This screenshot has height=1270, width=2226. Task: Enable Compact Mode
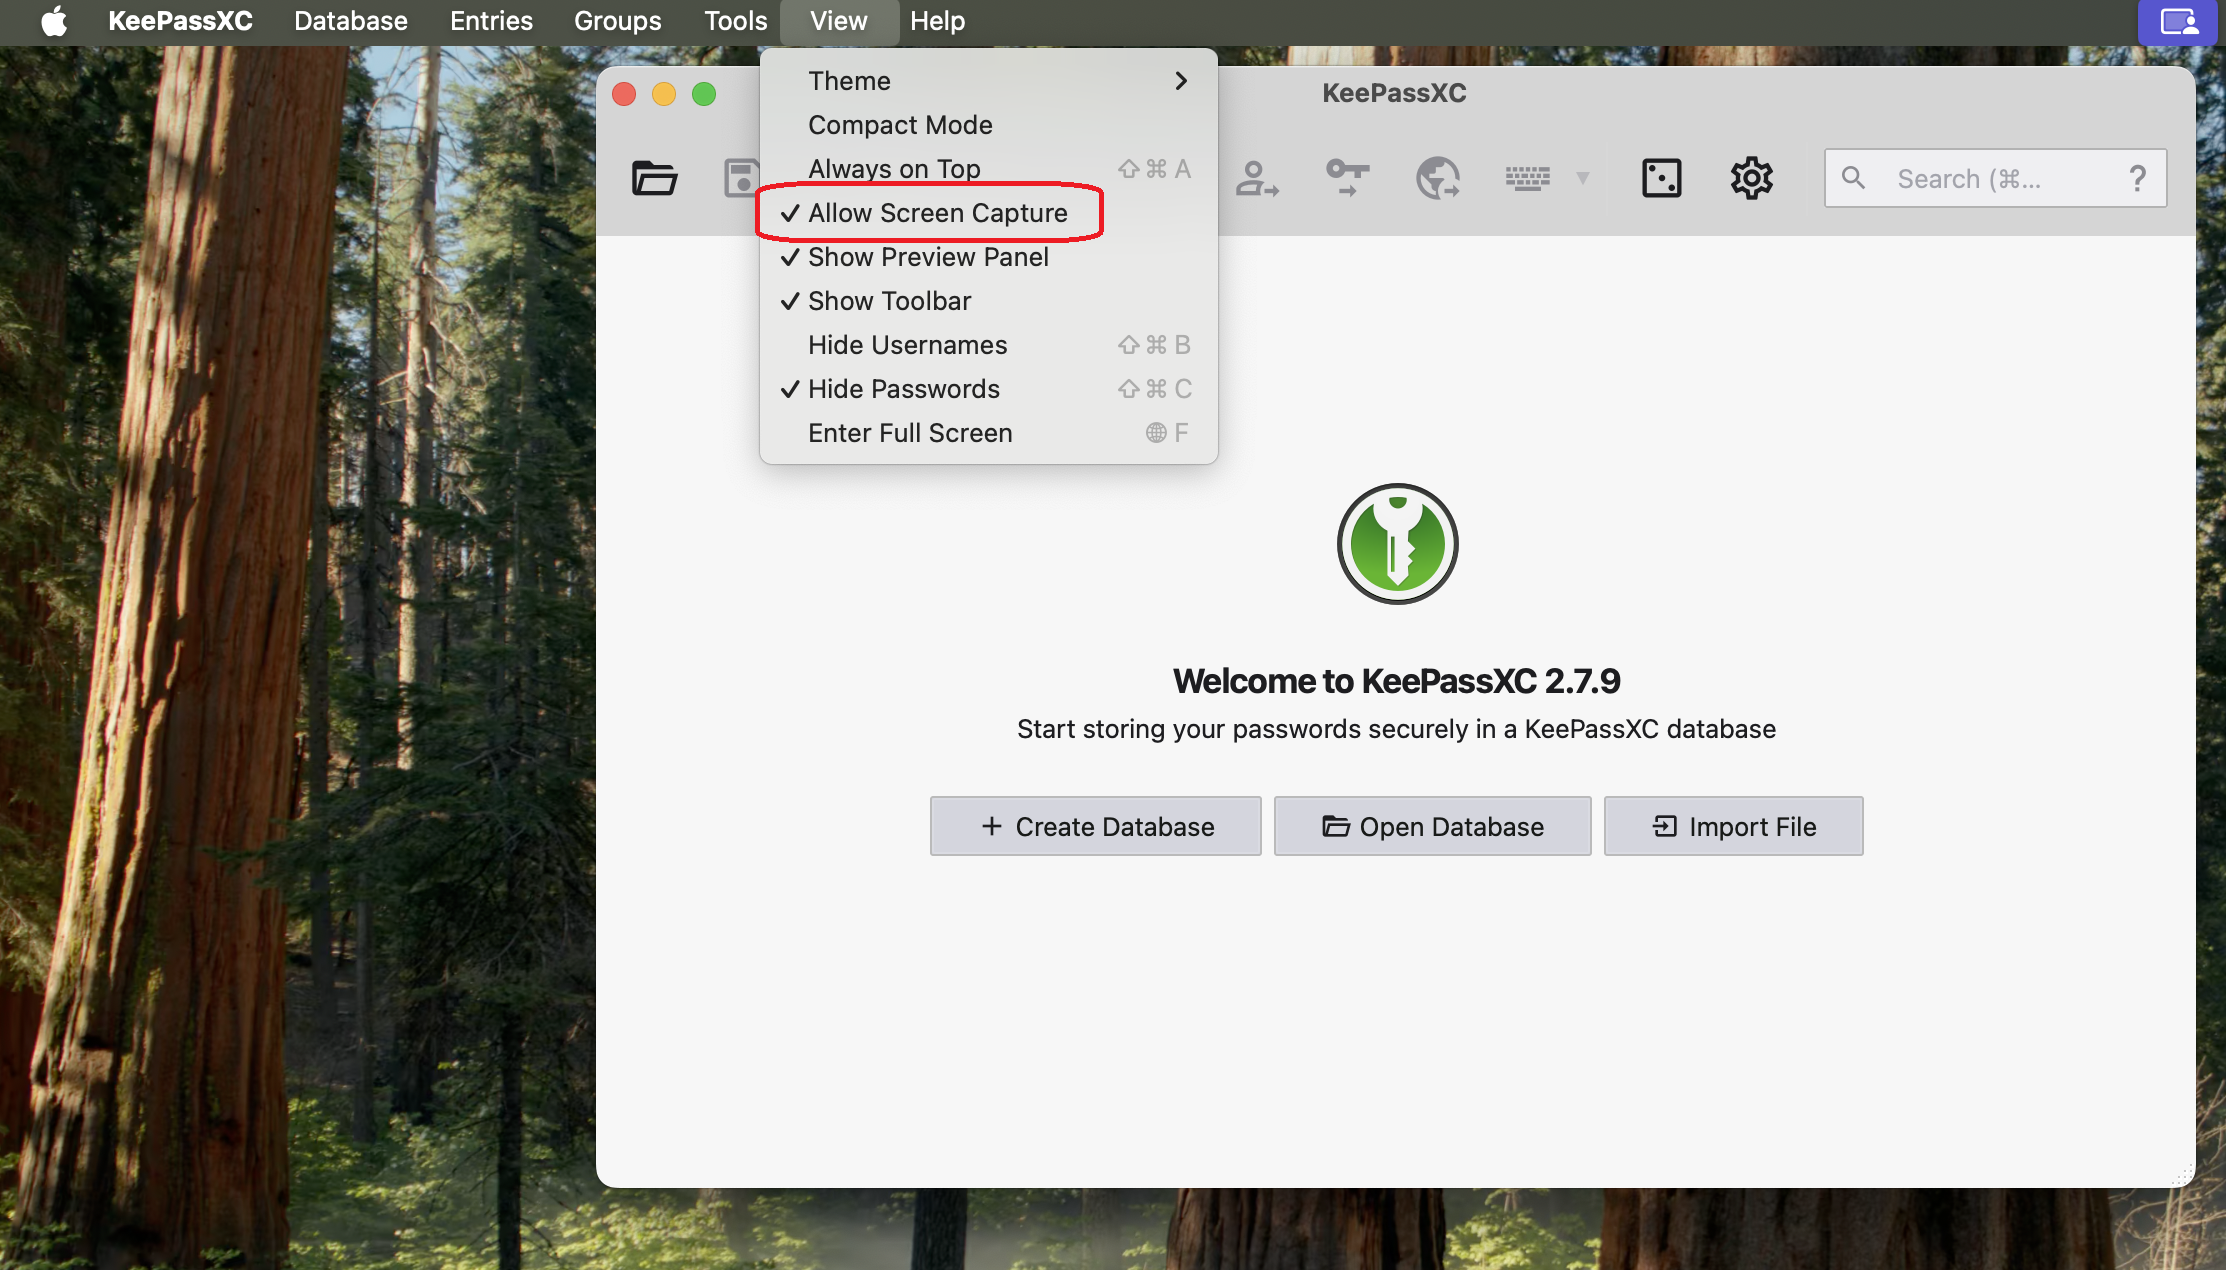pyautogui.click(x=988, y=125)
